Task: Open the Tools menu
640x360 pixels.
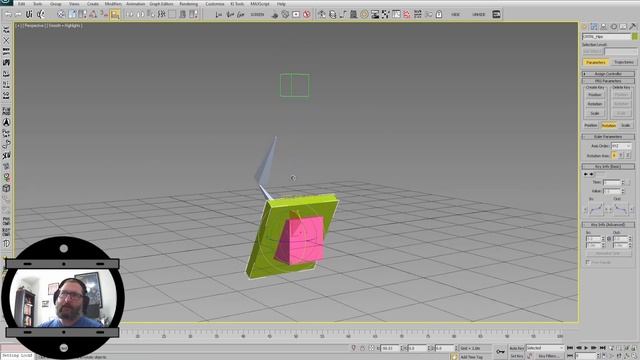Action: (x=38, y=4)
